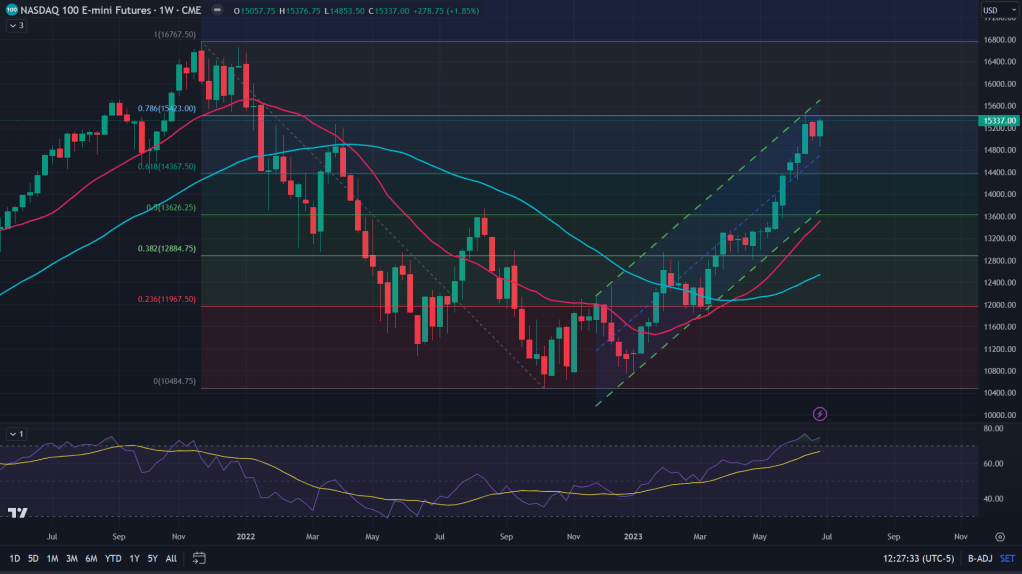Viewport: 1022px width, 574px height.
Task: Open the Go to date calendar icon
Action: [199, 558]
